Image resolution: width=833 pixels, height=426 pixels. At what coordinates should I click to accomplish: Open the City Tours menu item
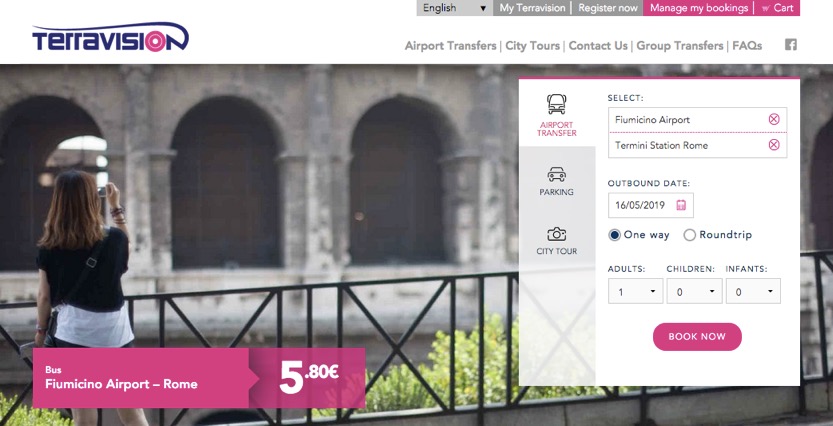[532, 46]
